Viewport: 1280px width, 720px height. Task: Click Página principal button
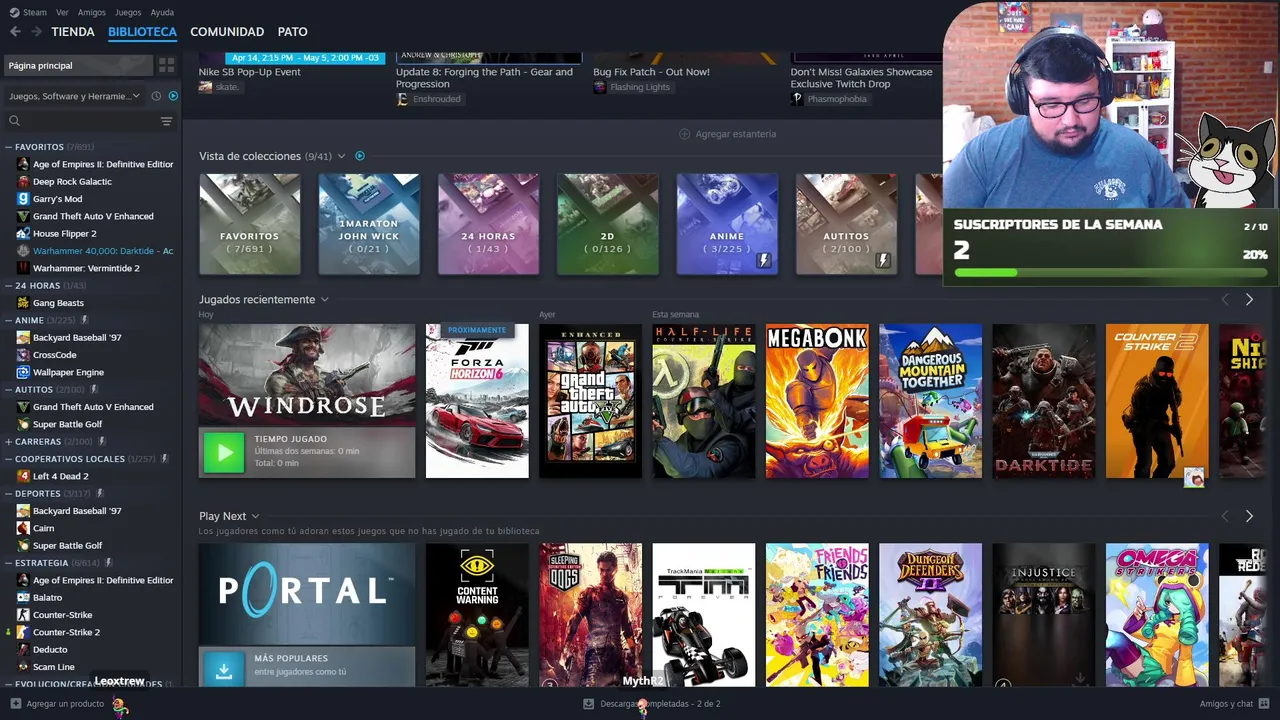point(78,65)
